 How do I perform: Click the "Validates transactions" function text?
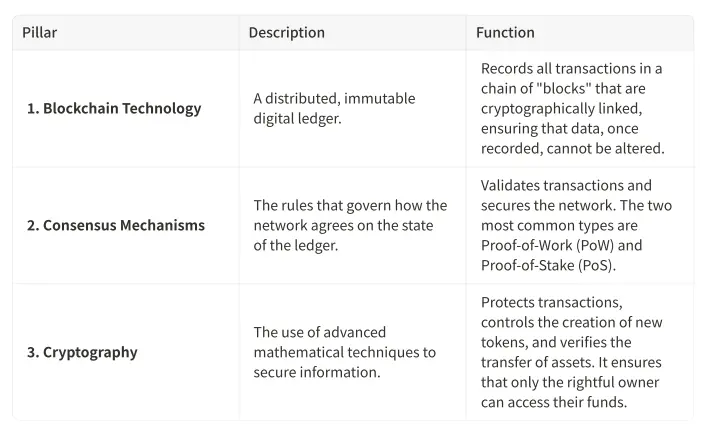(x=566, y=185)
